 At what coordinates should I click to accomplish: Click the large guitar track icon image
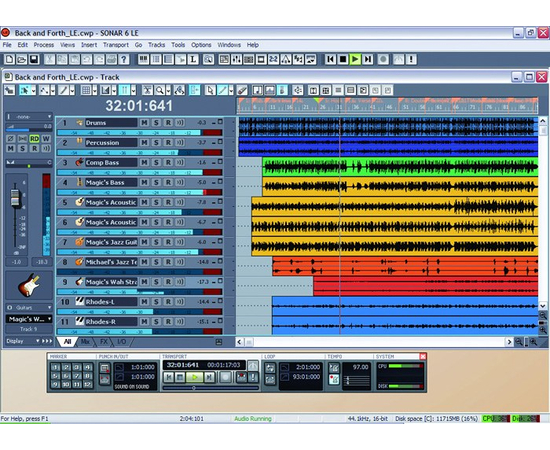click(x=29, y=285)
